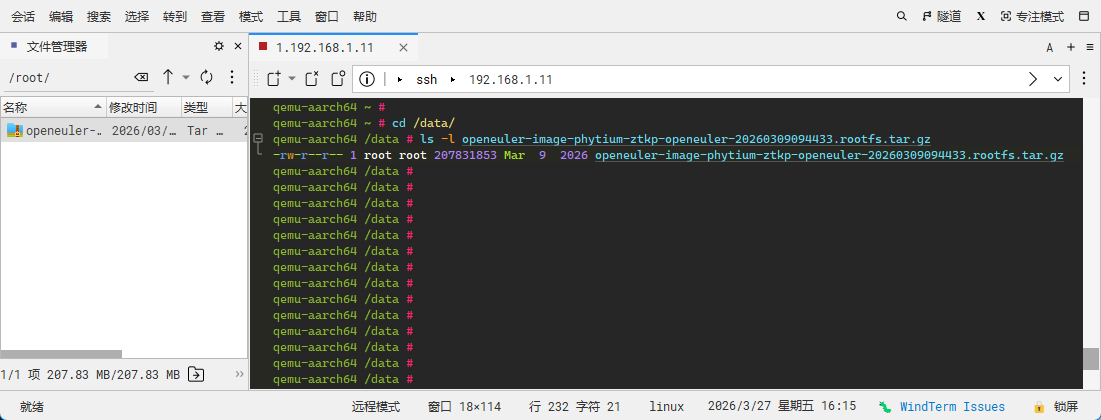The height and width of the screenshot is (420, 1101).
Task: Click the file manager horizontal scrollbar
Action: [61, 353]
